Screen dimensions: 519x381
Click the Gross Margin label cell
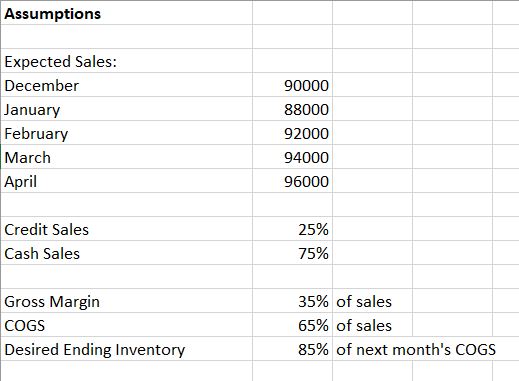(127, 301)
